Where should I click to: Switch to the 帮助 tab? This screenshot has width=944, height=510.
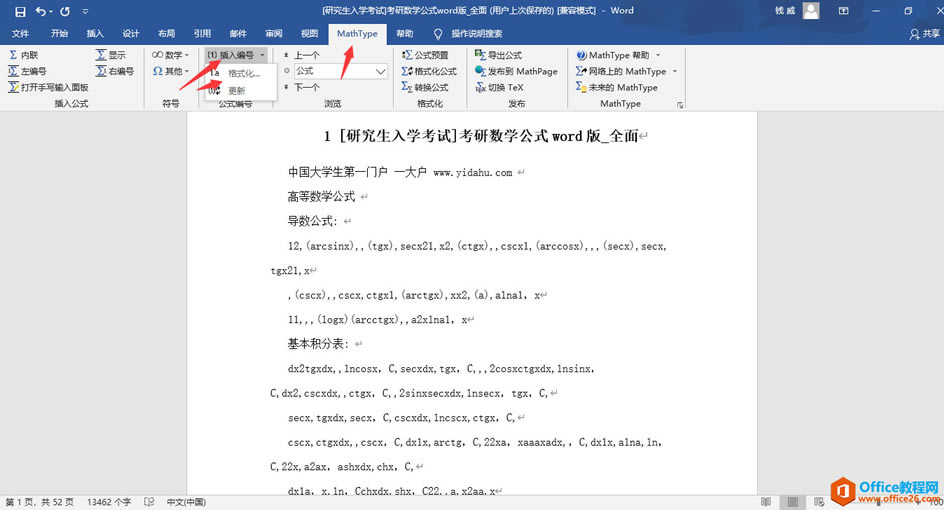coord(405,34)
